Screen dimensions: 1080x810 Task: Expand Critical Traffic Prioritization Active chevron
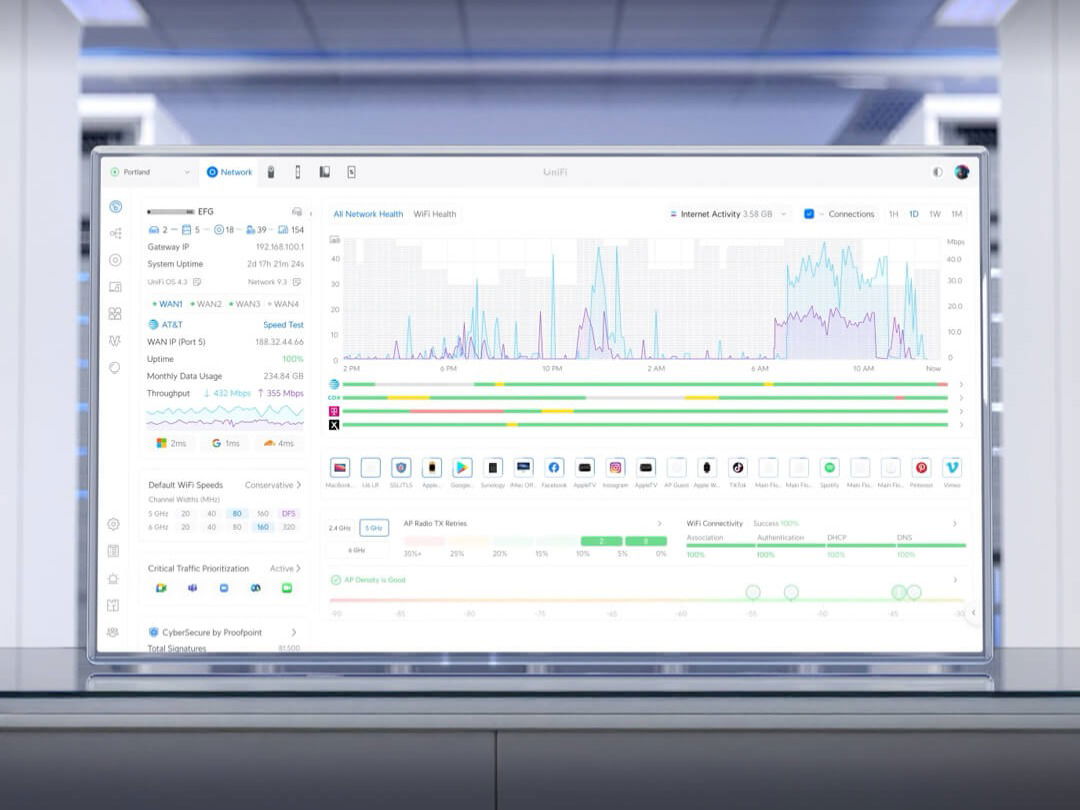[x=297, y=568]
